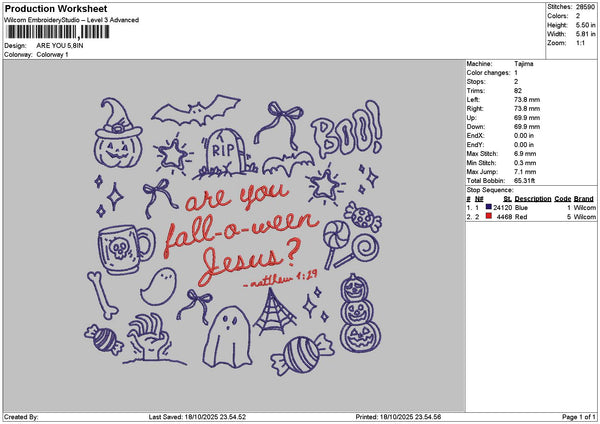Click the embroidery design preview image

click(234, 236)
